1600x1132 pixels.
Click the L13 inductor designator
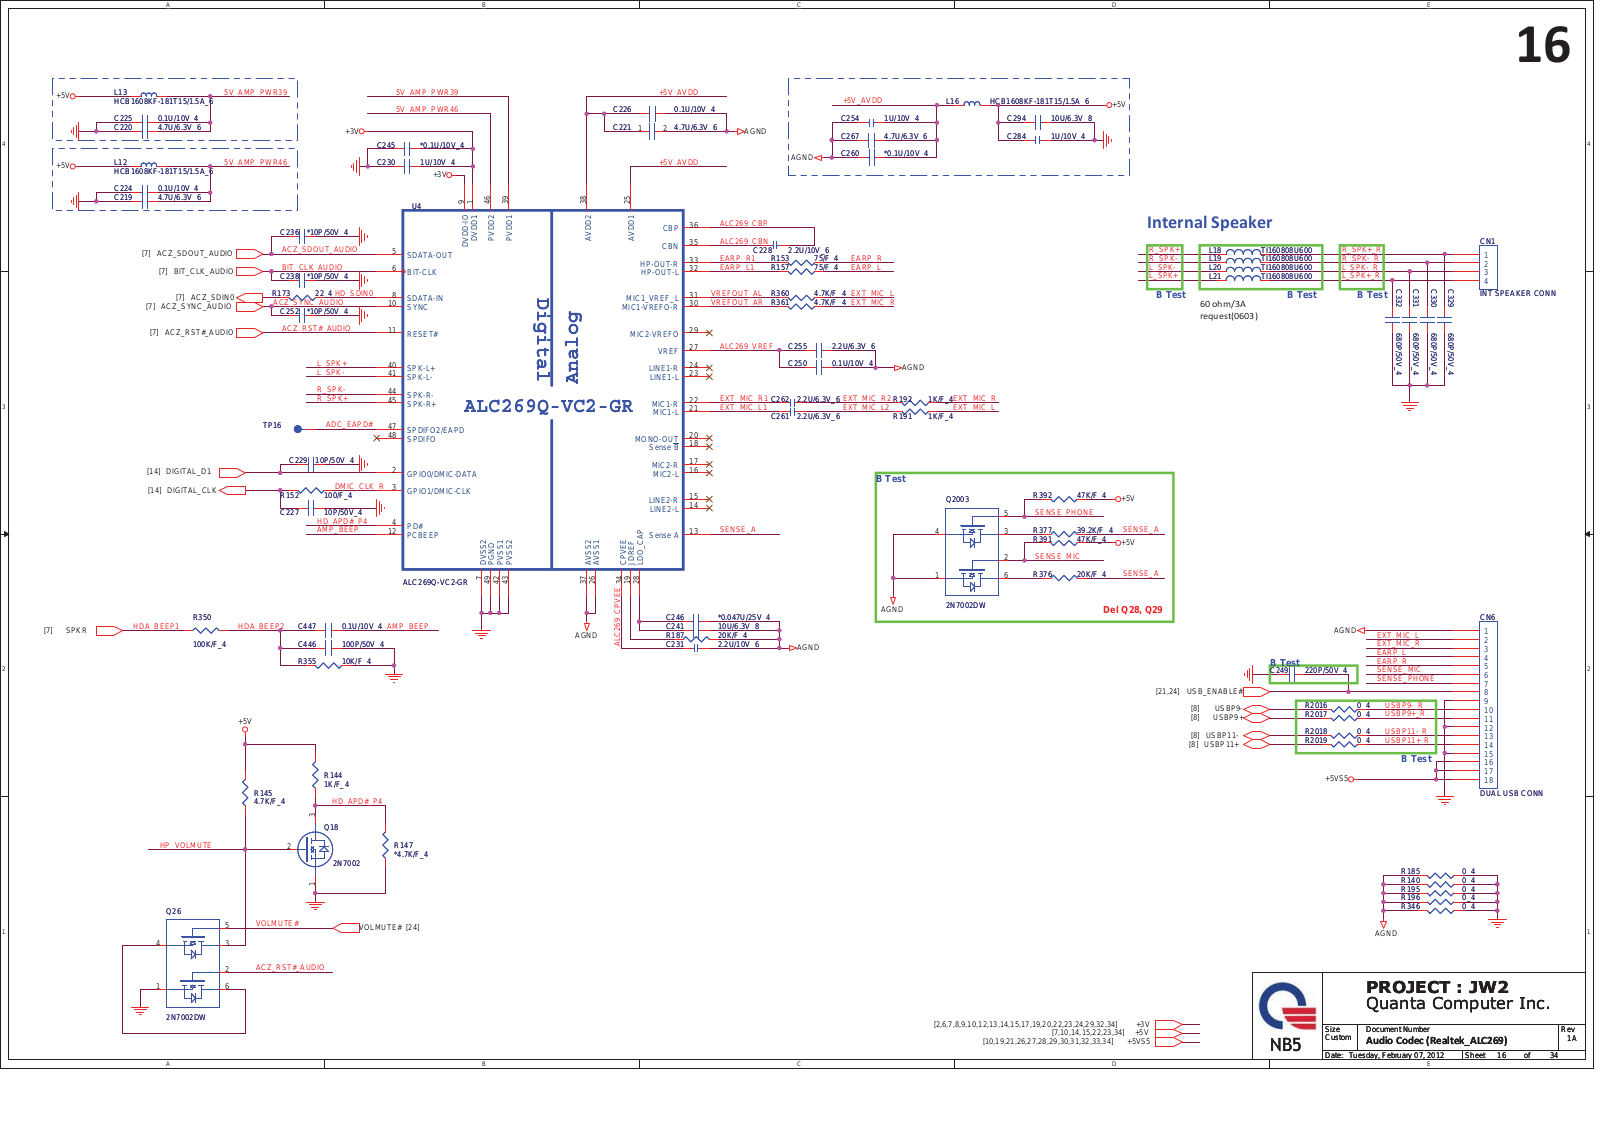[x=120, y=93]
